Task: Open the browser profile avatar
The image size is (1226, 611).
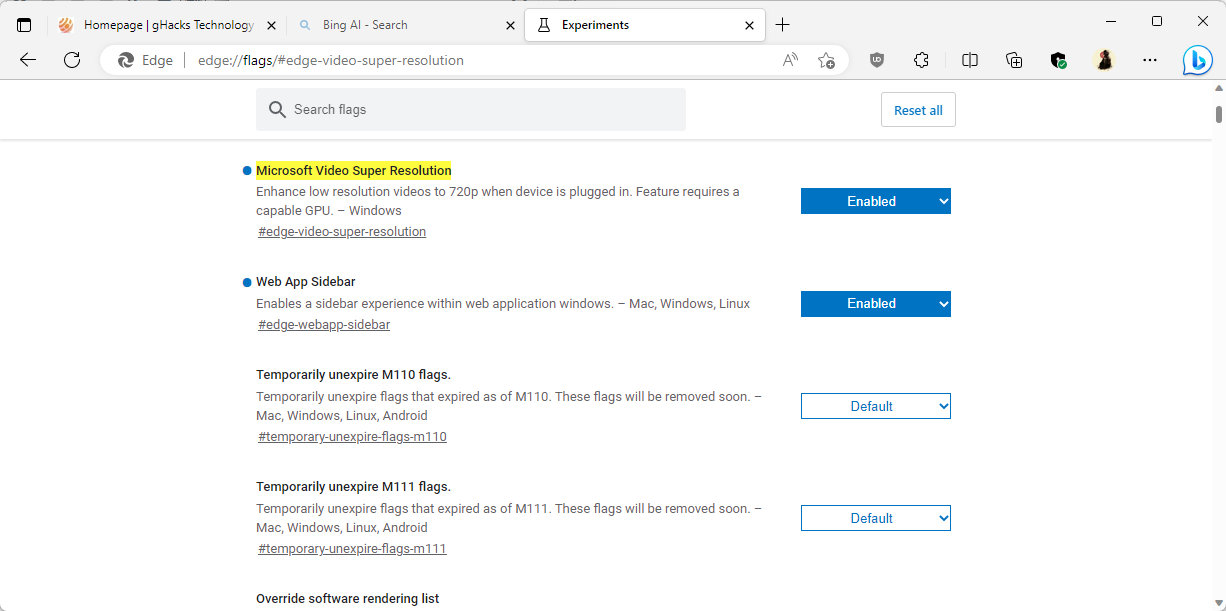Action: pyautogui.click(x=1104, y=60)
